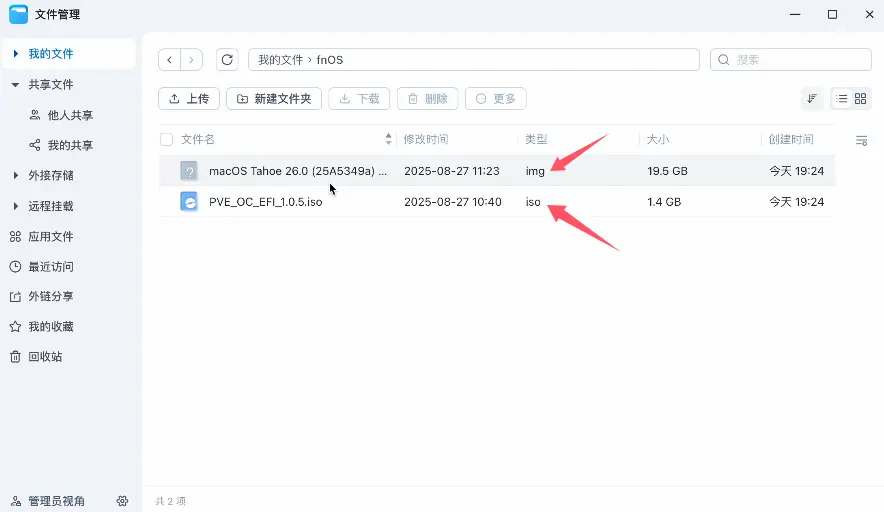The image size is (884, 512).
Task: Click the File Manager app logo icon
Action: [x=19, y=14]
